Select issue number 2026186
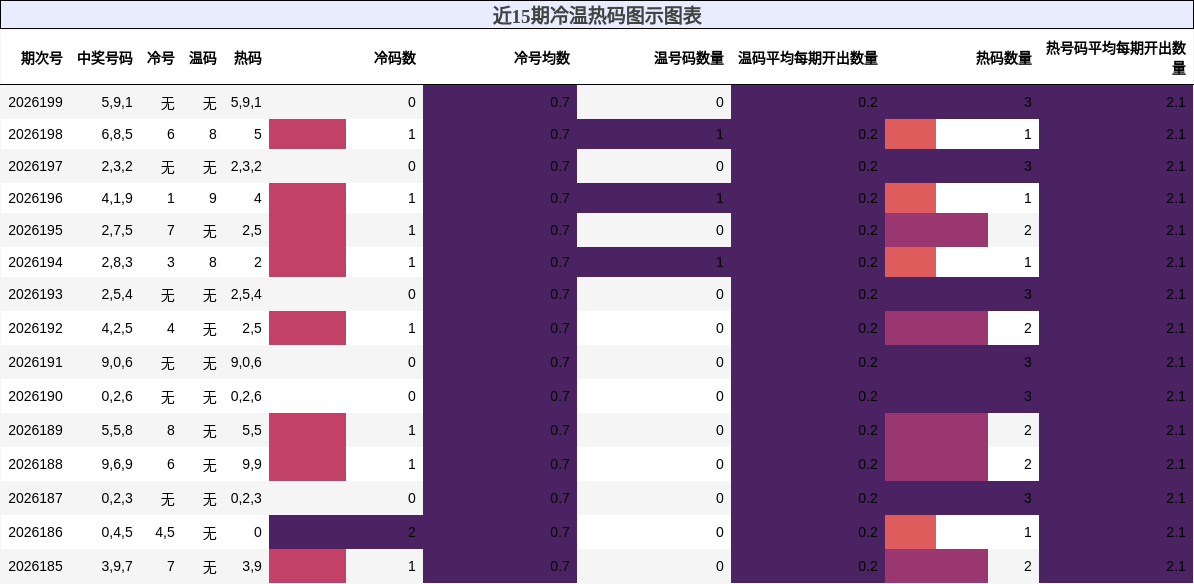Viewport: 1194px width, 584px height. pyautogui.click(x=36, y=532)
